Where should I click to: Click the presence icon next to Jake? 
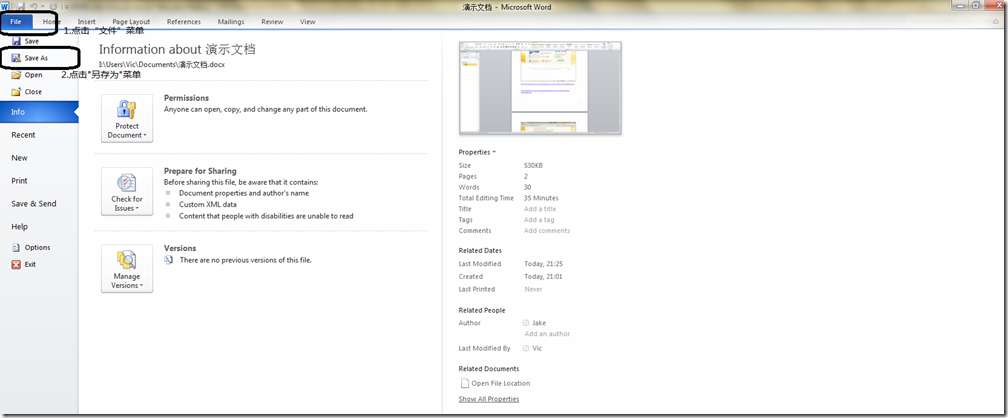click(x=526, y=323)
